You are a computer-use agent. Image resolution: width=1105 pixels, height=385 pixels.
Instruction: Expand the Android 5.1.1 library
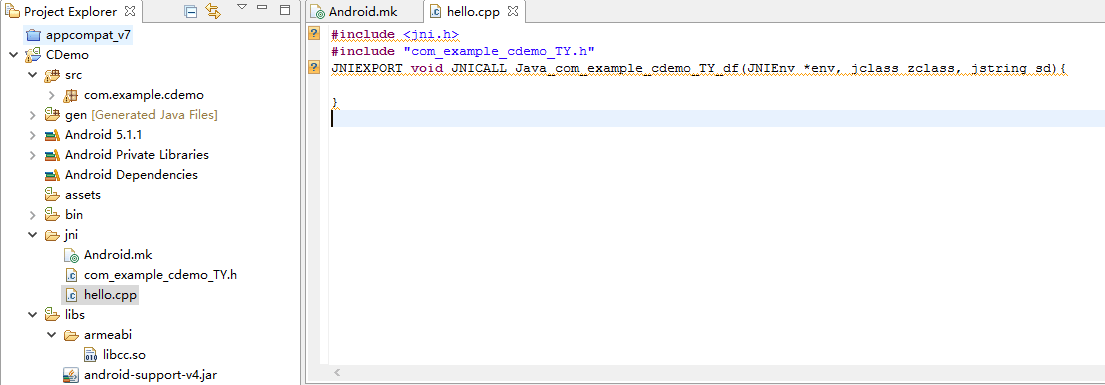pyautogui.click(x=32, y=135)
